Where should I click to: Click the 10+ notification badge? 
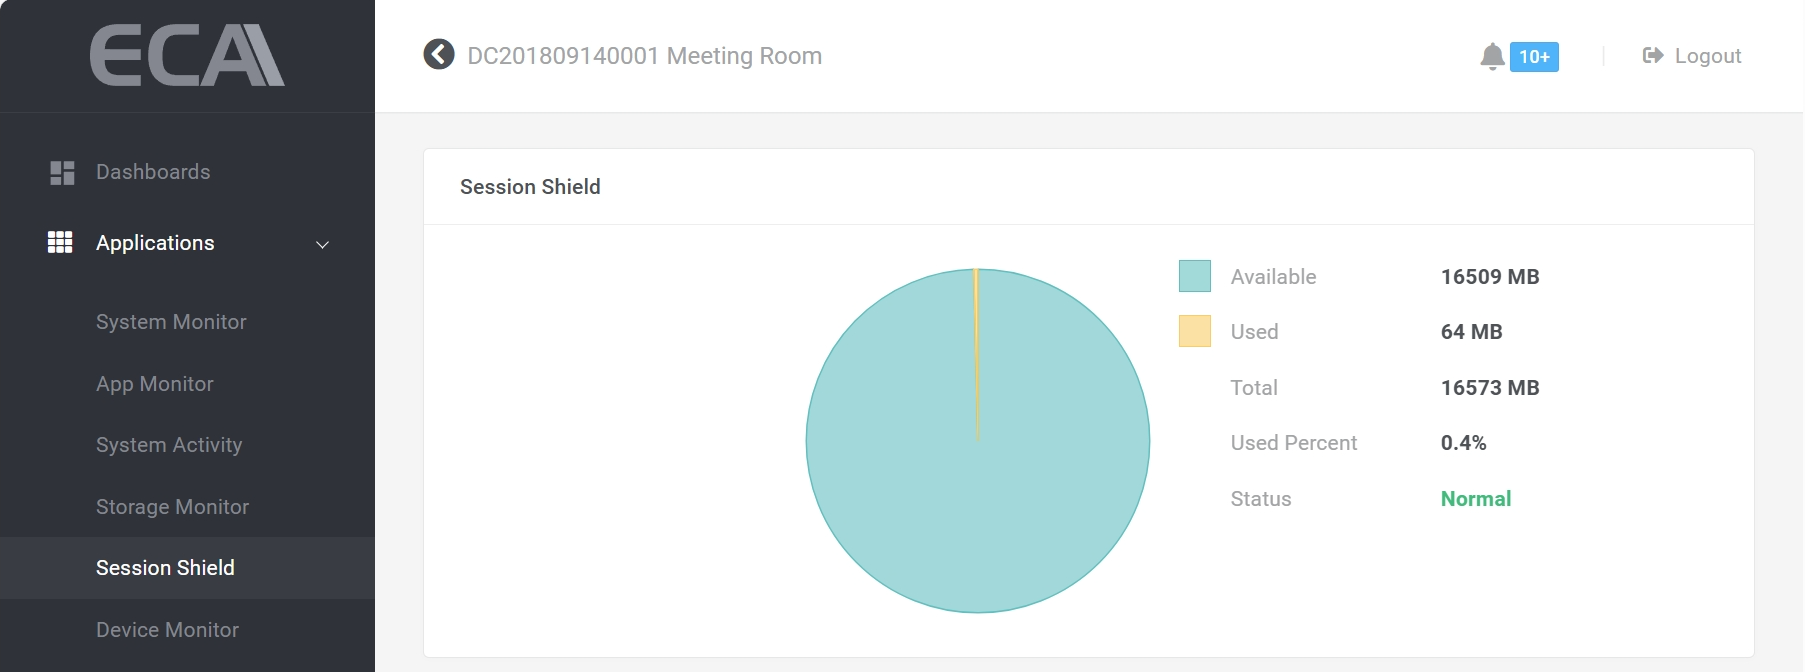pyautogui.click(x=1534, y=57)
